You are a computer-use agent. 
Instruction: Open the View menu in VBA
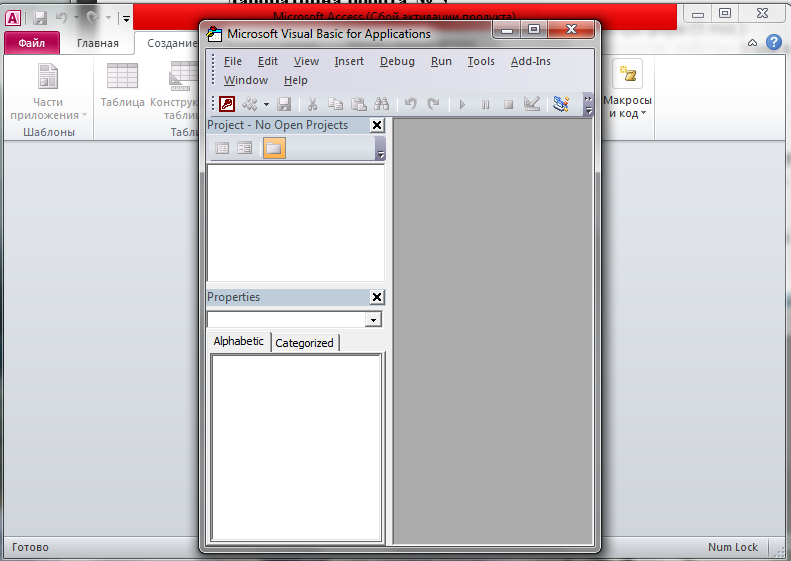click(306, 61)
